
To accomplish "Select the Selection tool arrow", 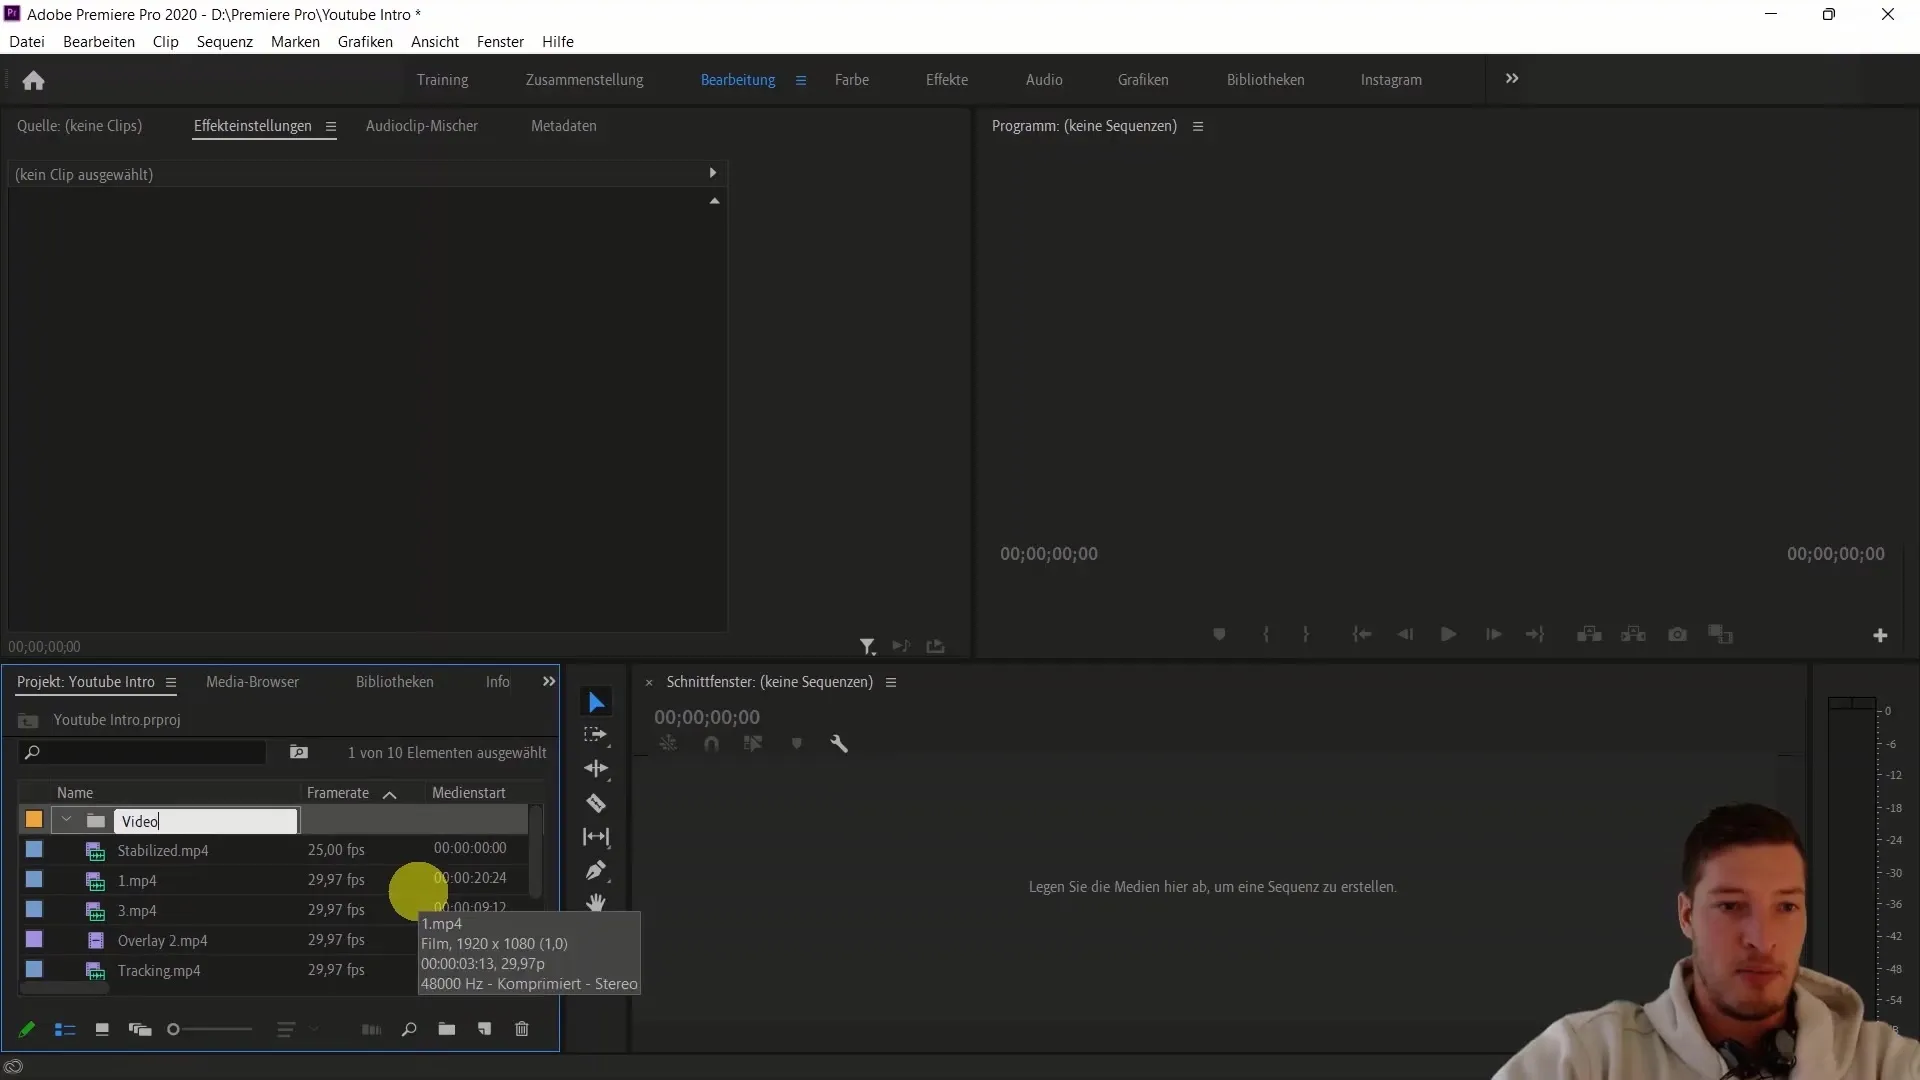I will click(x=596, y=702).
